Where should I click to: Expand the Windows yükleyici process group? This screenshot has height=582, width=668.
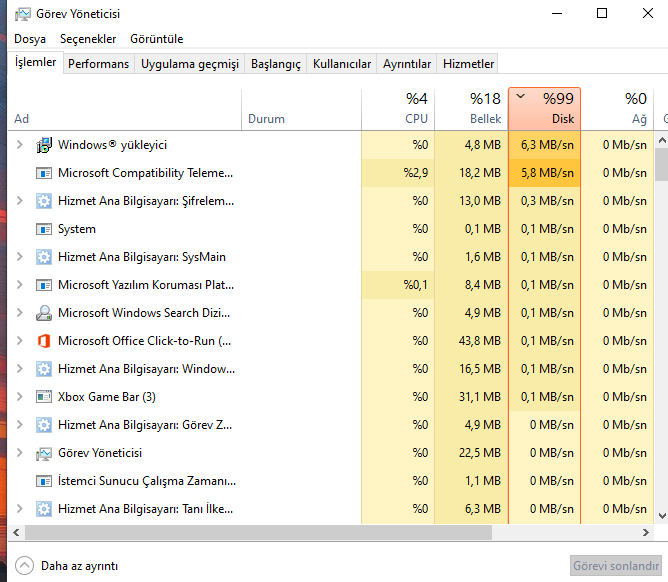tap(20, 145)
